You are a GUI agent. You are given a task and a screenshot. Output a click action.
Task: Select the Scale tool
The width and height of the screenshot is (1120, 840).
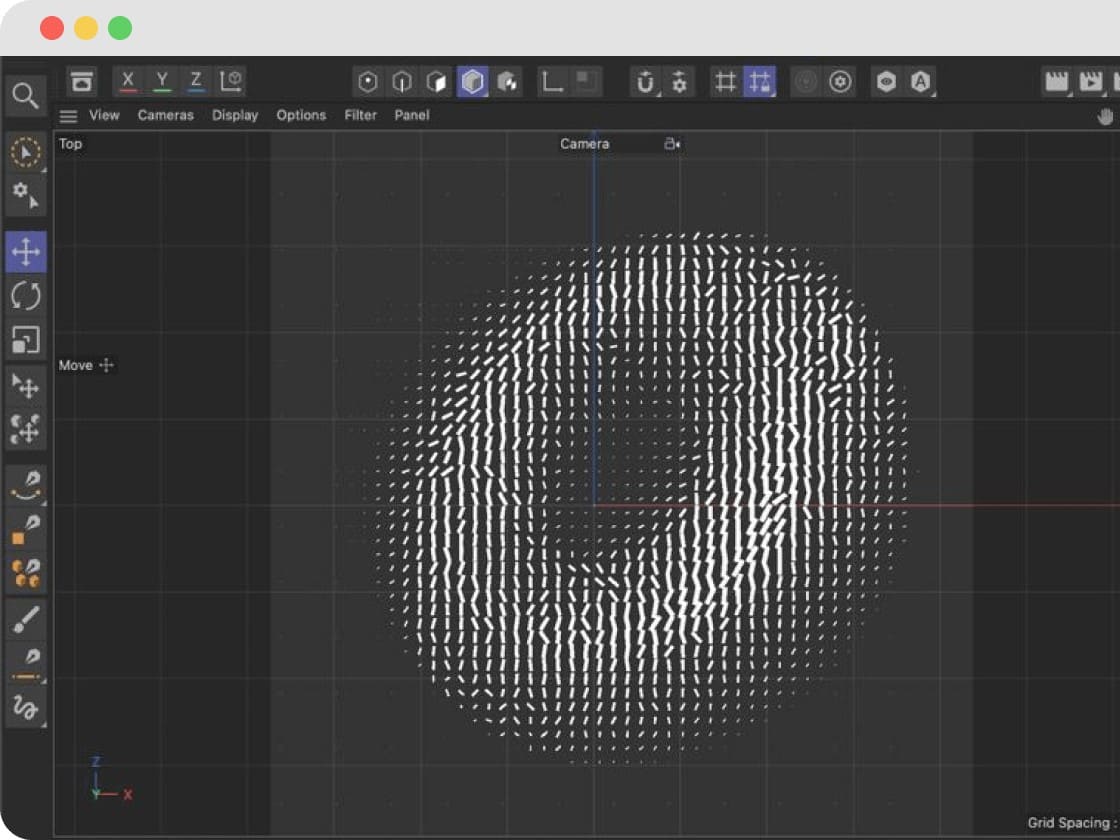(26, 340)
